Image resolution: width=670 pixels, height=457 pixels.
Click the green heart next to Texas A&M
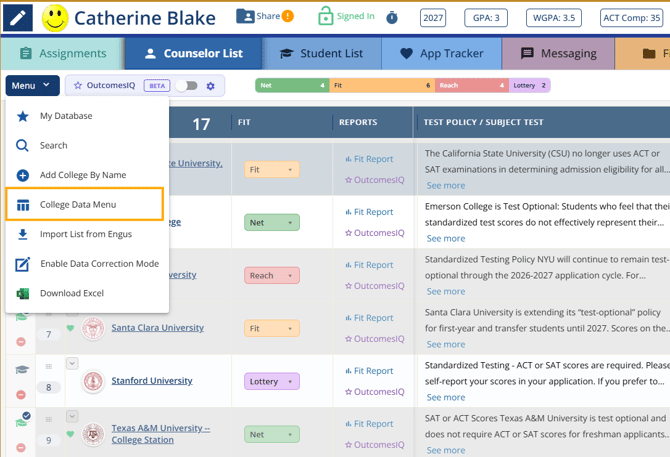(x=71, y=434)
